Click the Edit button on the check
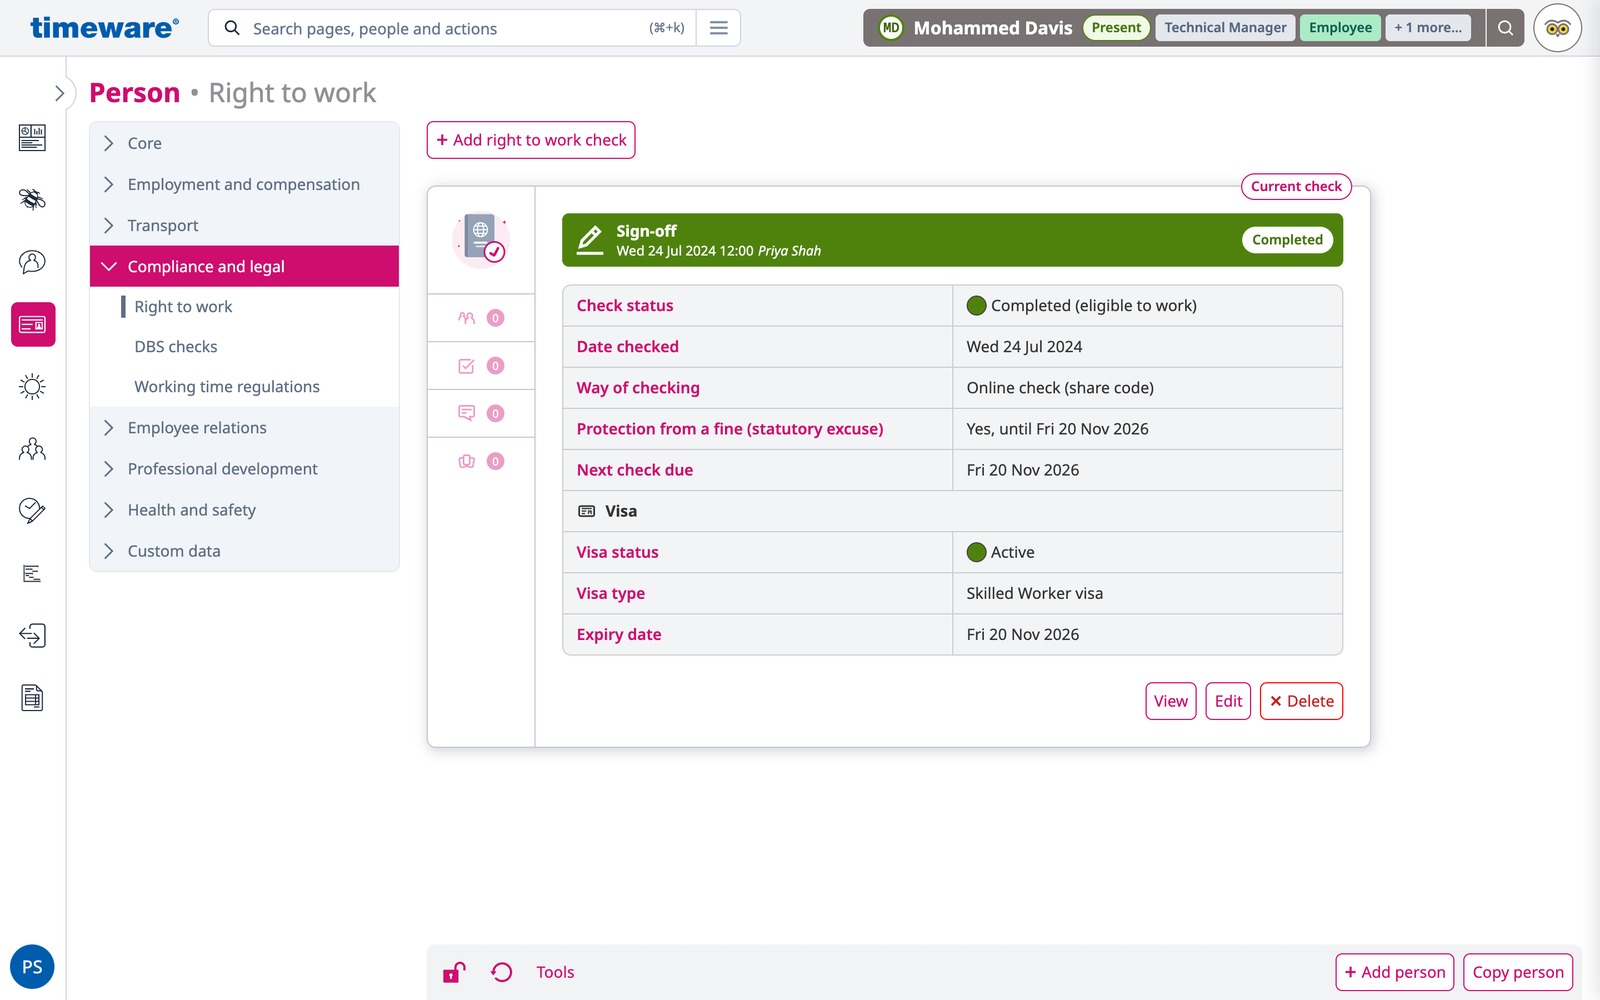 pos(1228,701)
